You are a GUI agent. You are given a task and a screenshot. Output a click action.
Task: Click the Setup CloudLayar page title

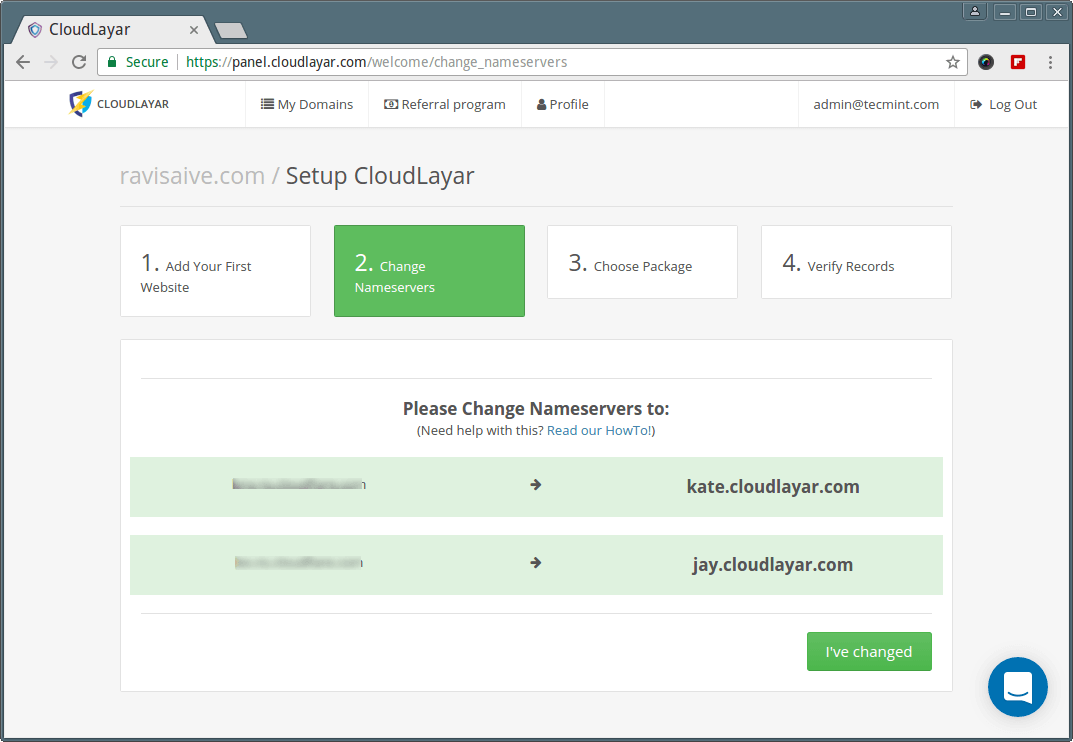click(x=380, y=176)
